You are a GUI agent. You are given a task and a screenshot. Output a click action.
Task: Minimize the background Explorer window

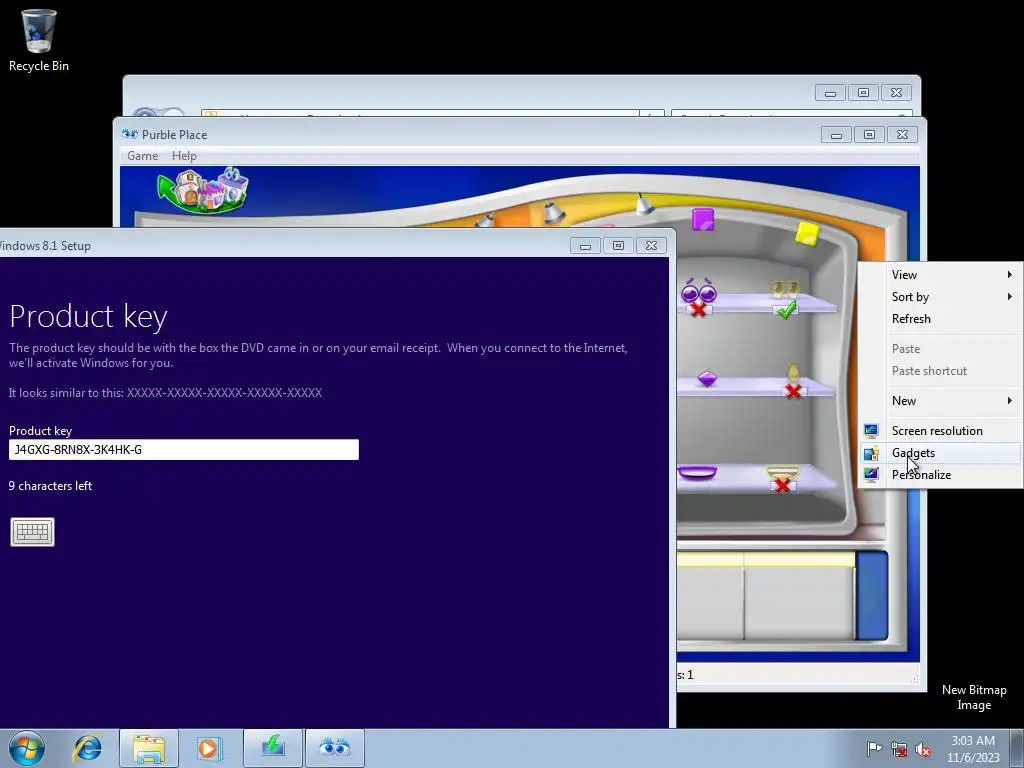coord(830,93)
